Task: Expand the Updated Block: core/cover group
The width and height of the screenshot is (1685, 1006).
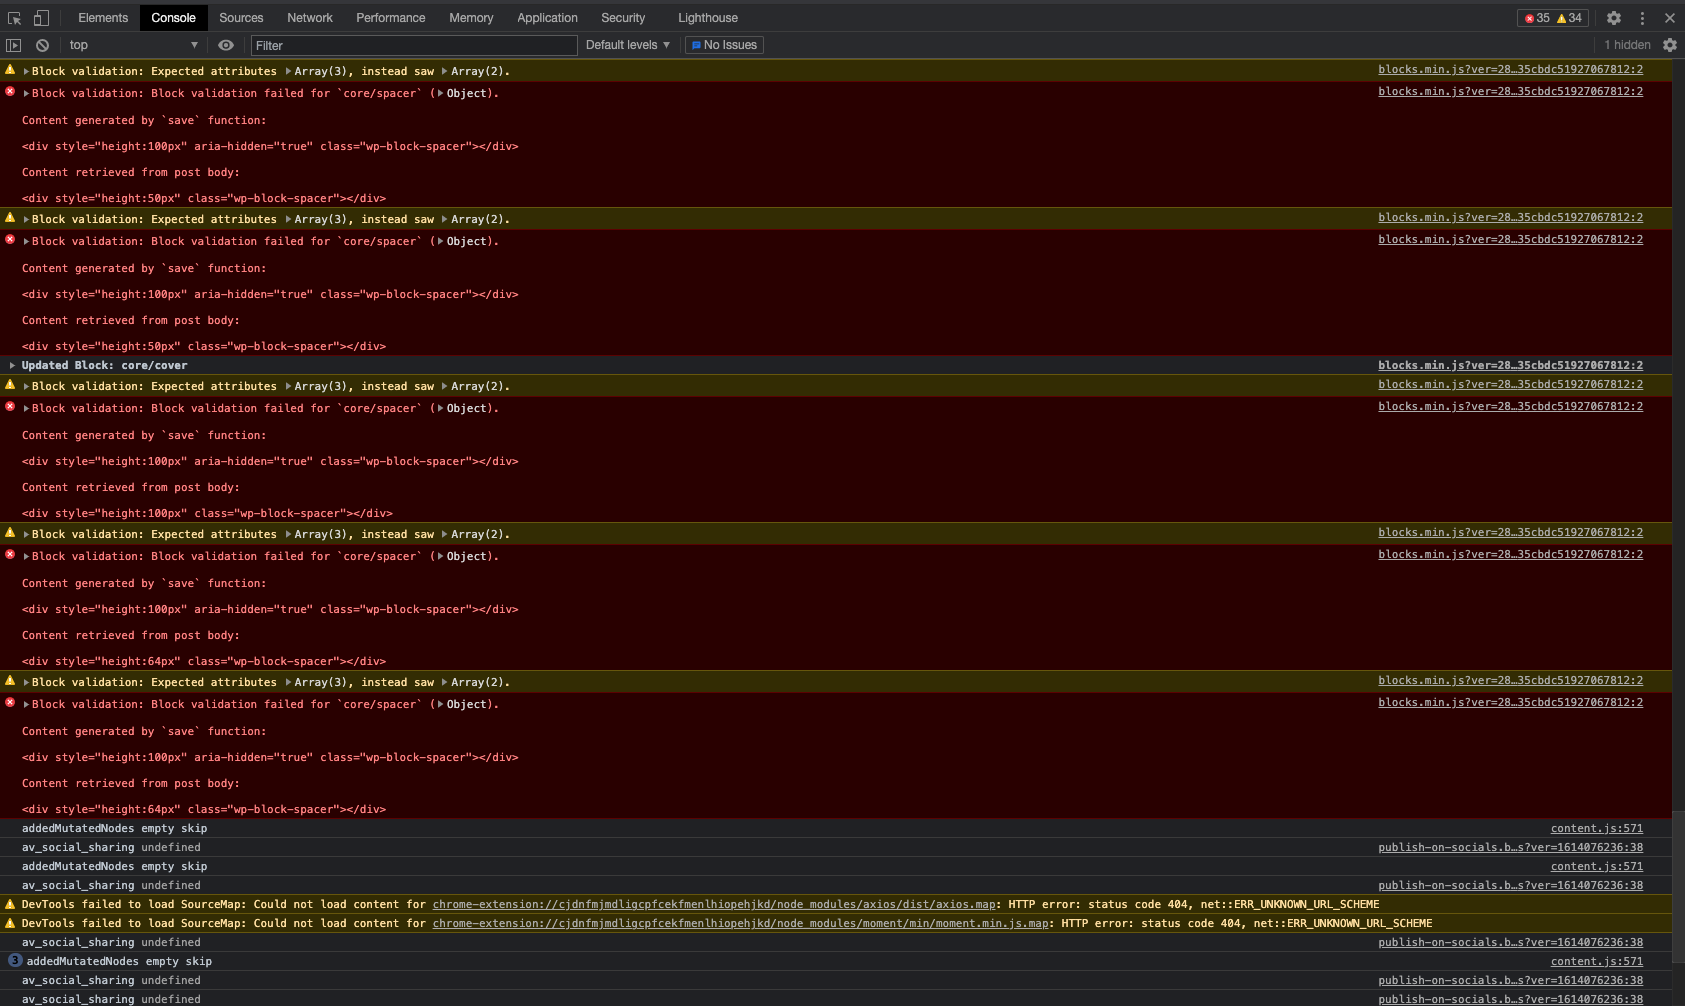Action: coord(12,366)
